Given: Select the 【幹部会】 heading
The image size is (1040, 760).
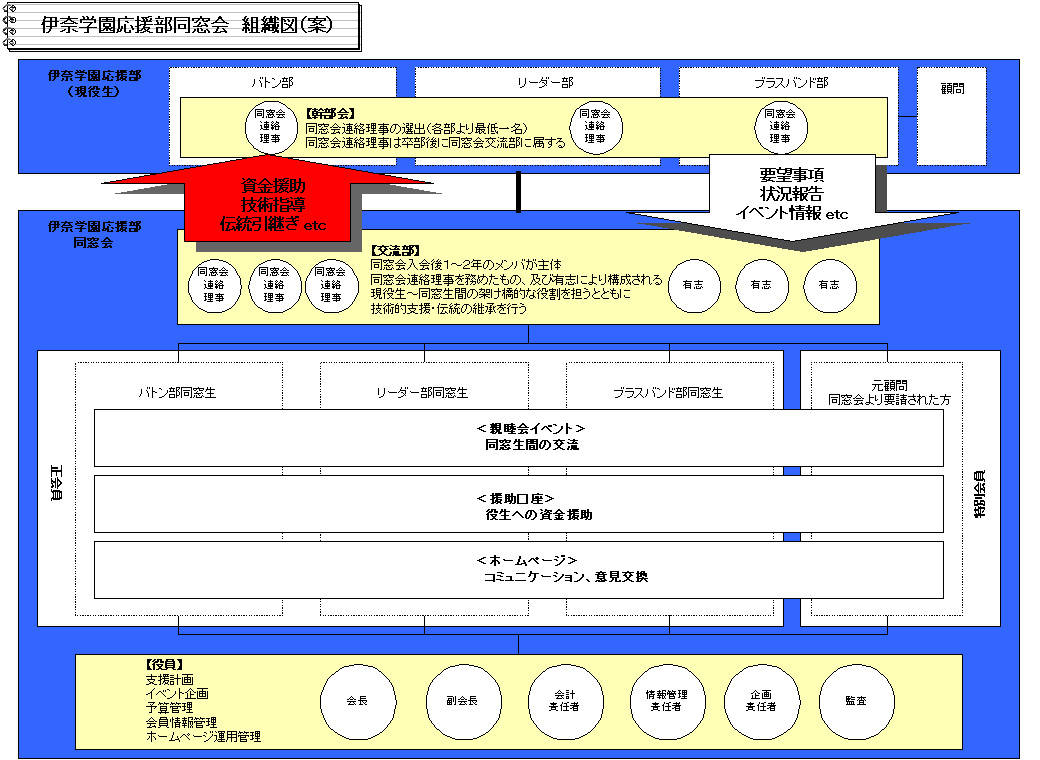Looking at the screenshot, I should pyautogui.click(x=330, y=113).
